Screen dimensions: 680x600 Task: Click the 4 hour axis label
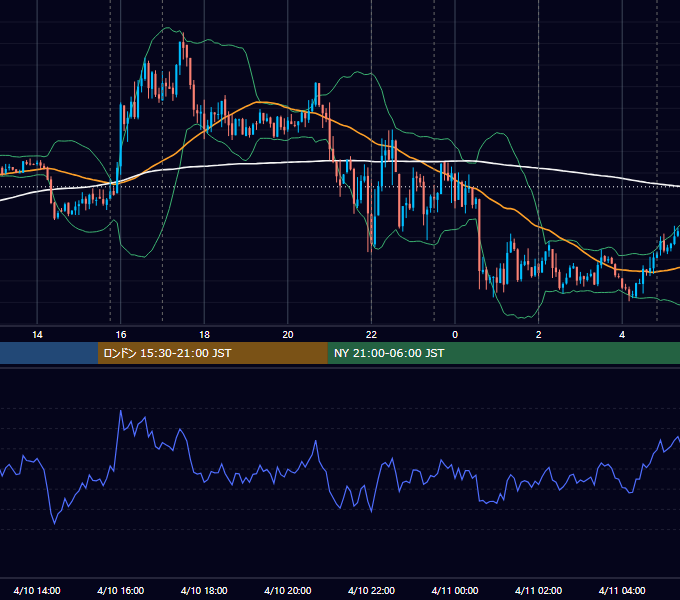[x=622, y=335]
